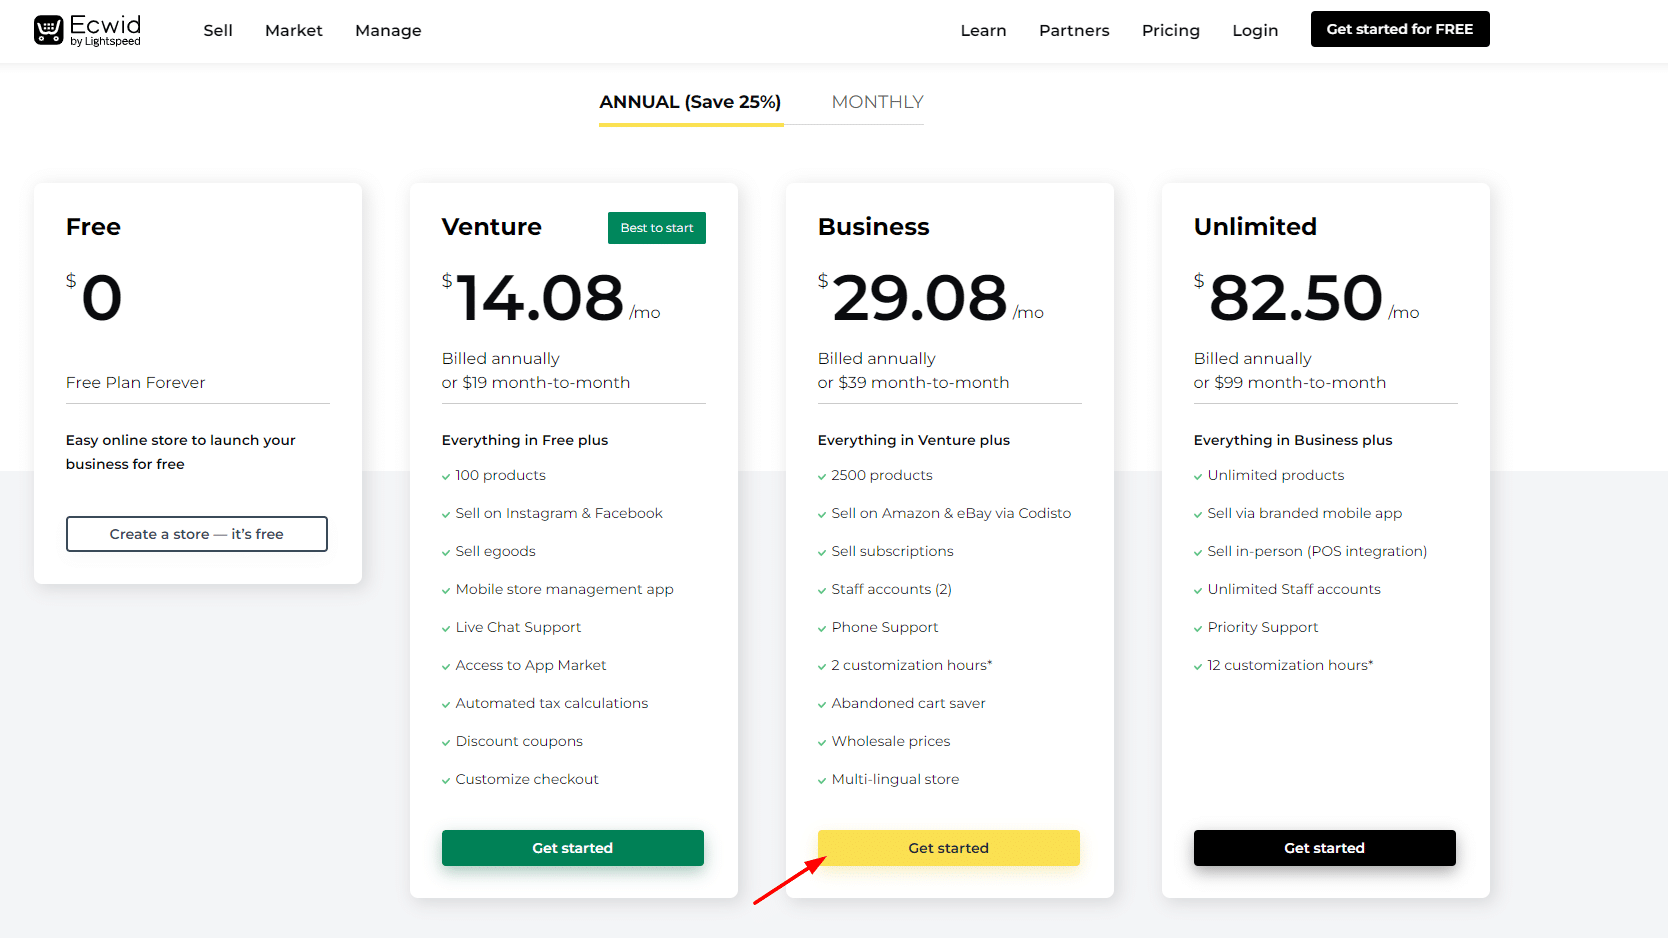Click the Best to start badge
Image resolution: width=1668 pixels, height=938 pixels.
click(x=656, y=228)
